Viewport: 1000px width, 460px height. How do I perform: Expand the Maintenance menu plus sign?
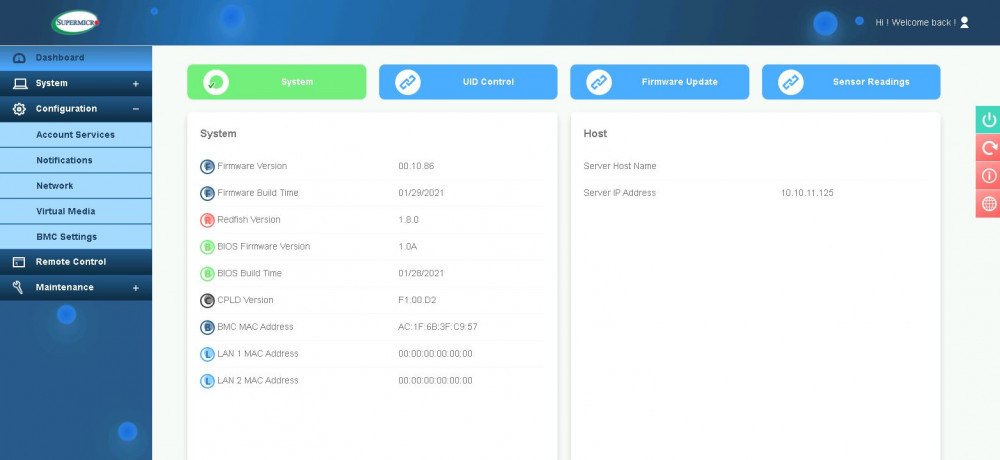(135, 288)
